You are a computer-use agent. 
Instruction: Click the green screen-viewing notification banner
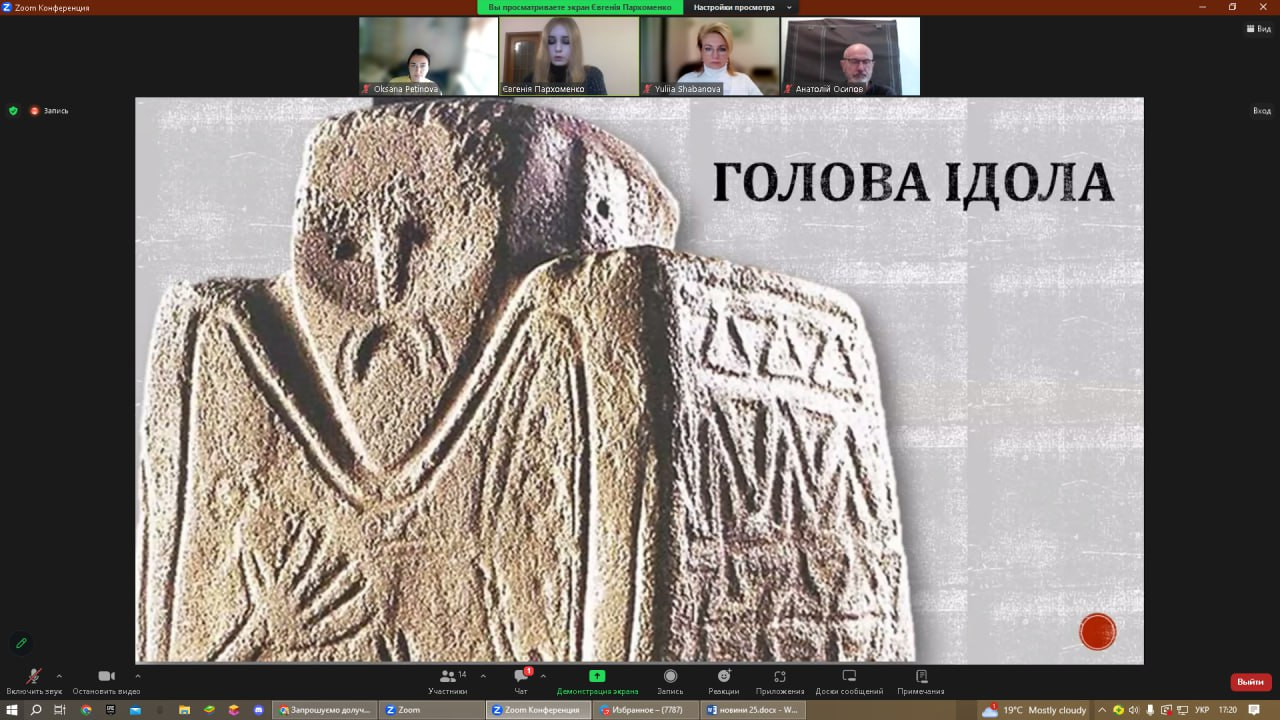(x=580, y=7)
